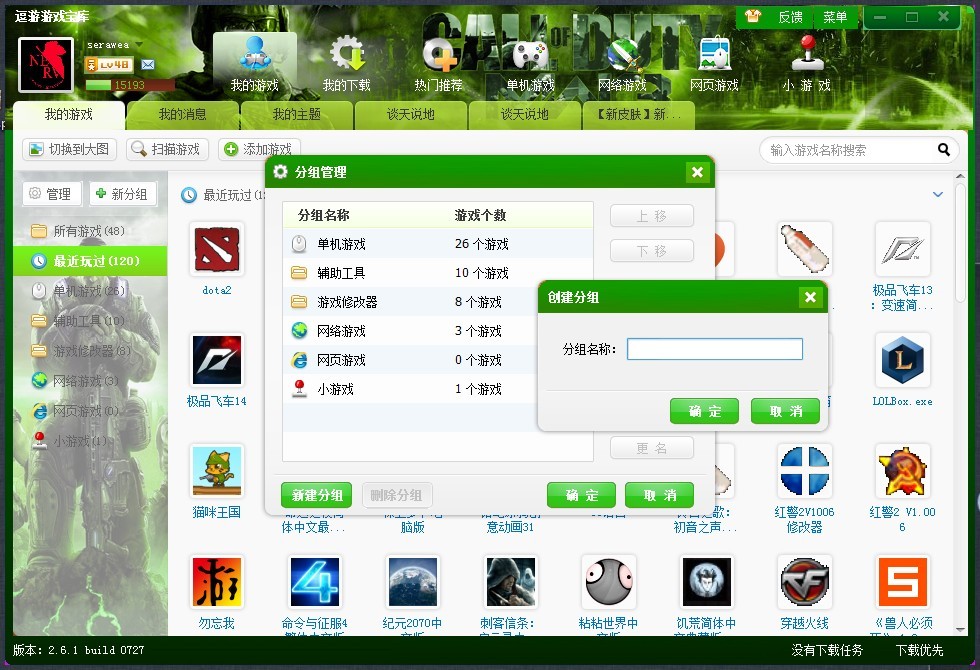Click 上移 in the group management dialog
Screen dimensions: 980x670
[652, 216]
